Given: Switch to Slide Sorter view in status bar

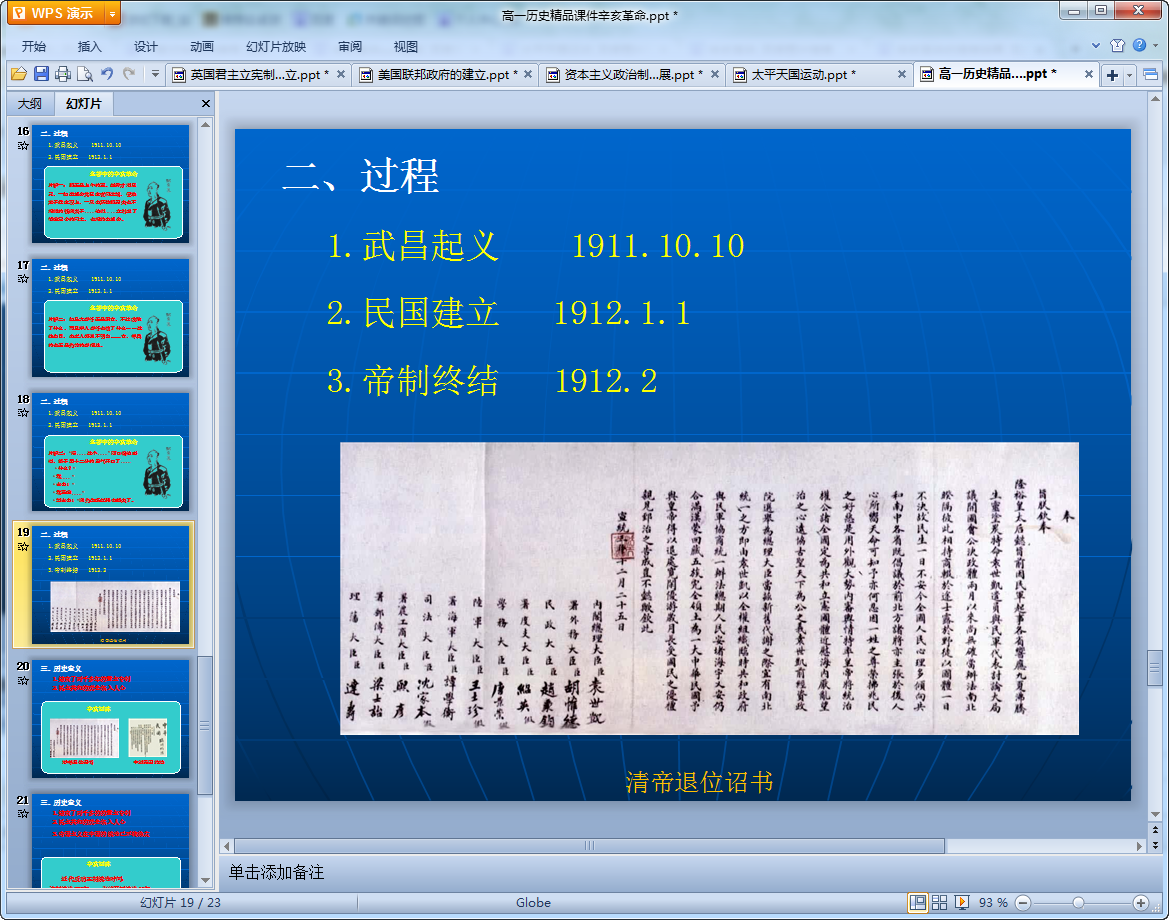Looking at the screenshot, I should tap(939, 902).
